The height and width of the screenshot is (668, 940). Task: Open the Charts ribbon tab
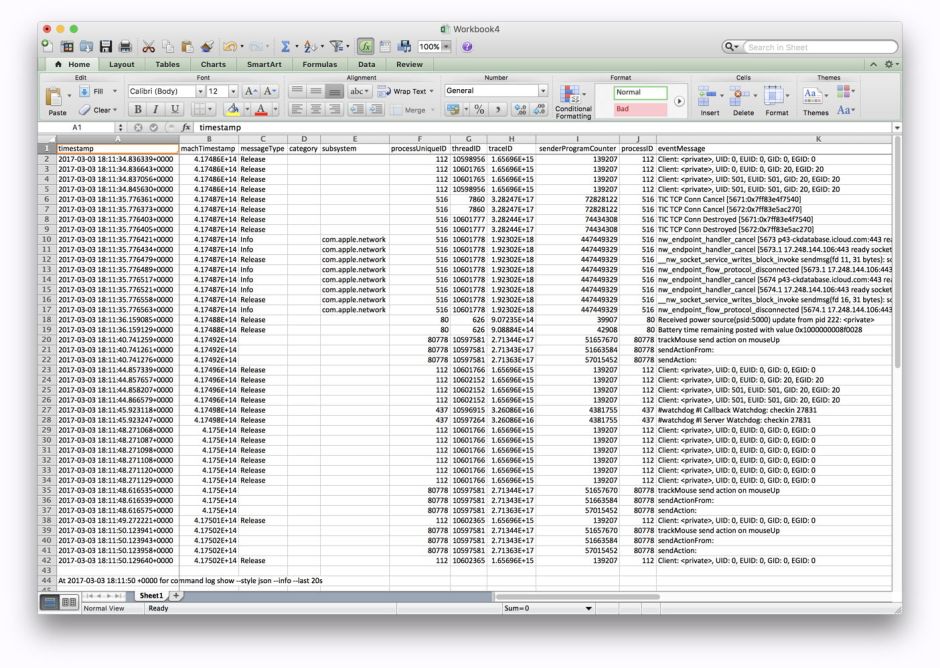click(x=213, y=64)
